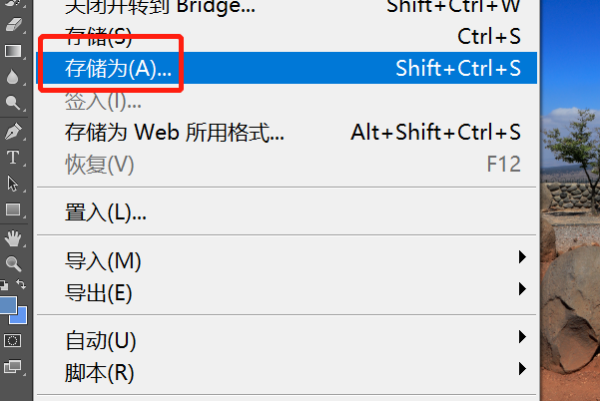Select the Dodge tool
This screenshot has height=401, width=600.
tap(13, 103)
